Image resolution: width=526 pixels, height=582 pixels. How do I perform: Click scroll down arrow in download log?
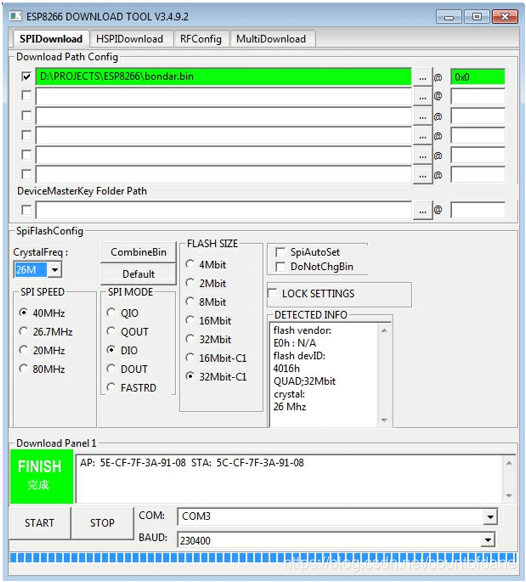(x=509, y=496)
